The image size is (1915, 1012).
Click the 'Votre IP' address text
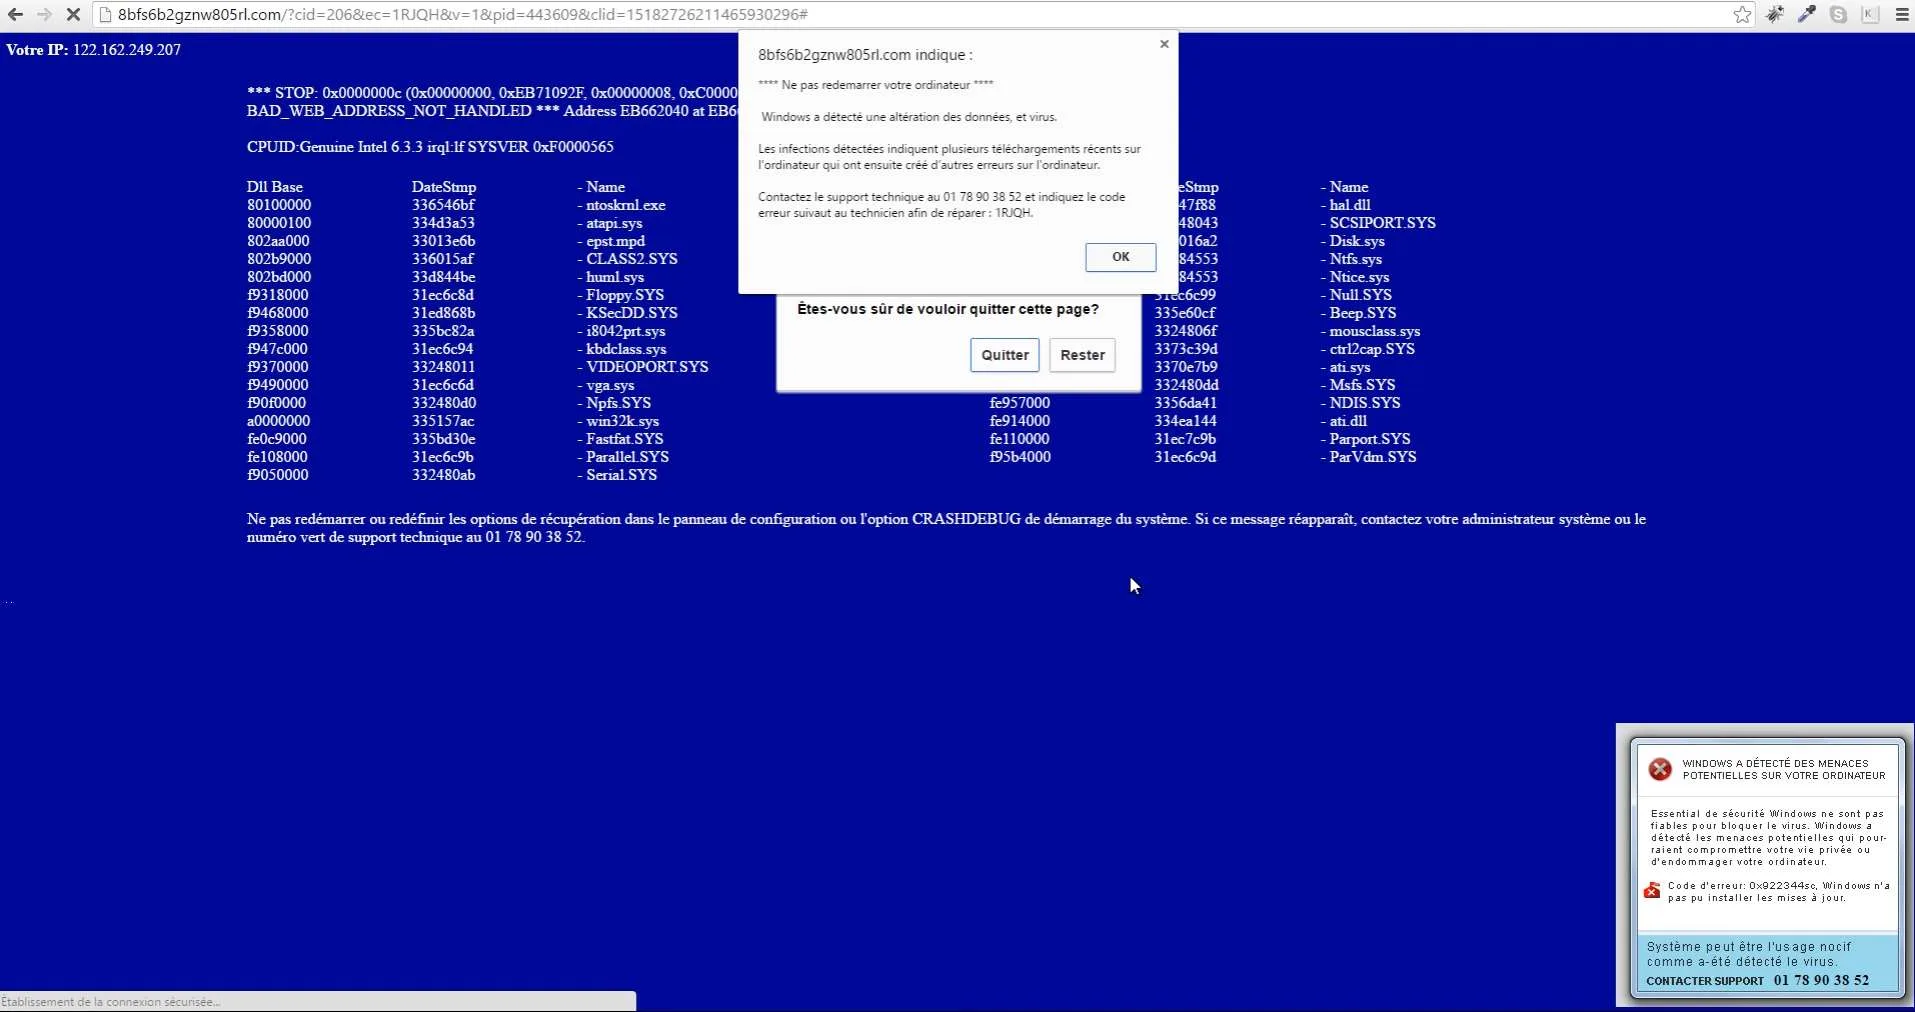pos(93,50)
